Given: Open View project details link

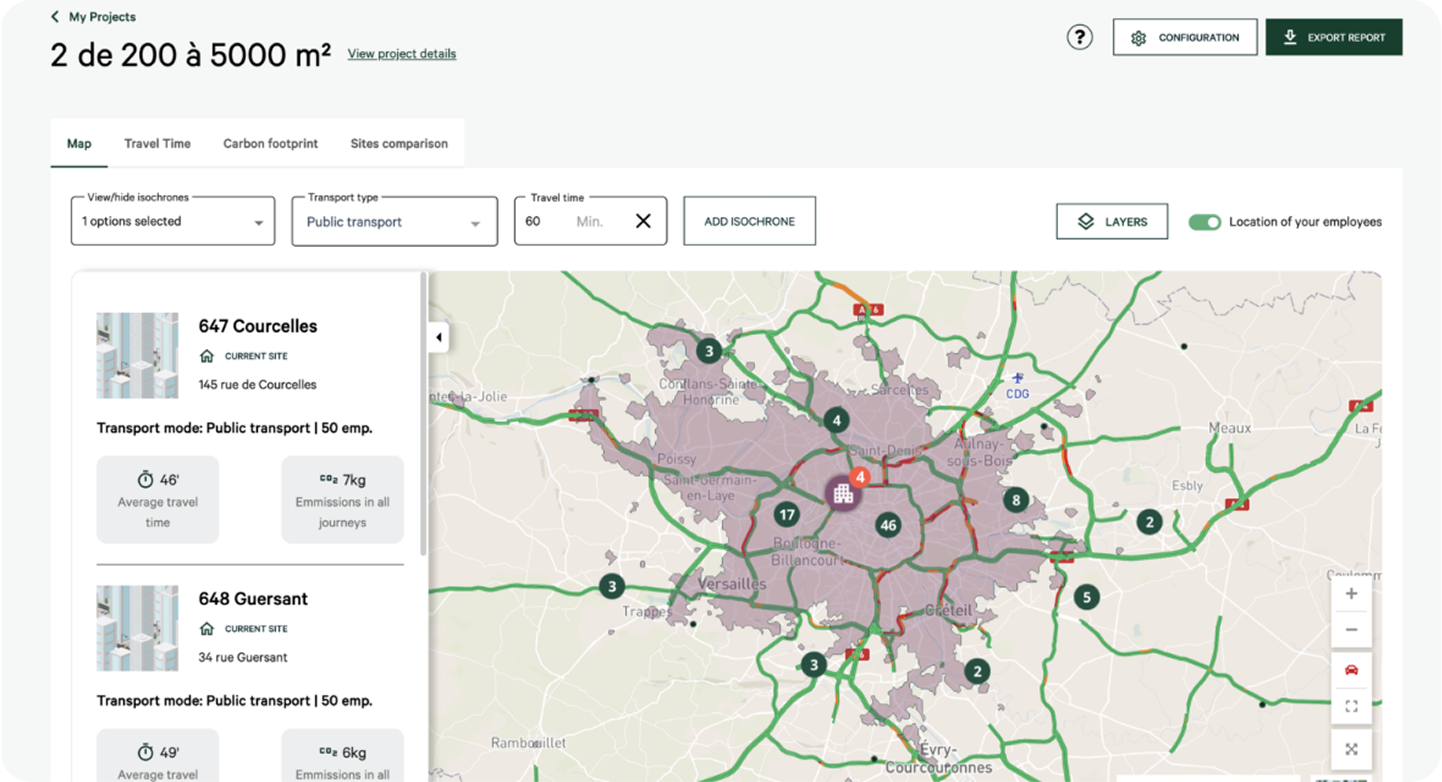Looking at the screenshot, I should click(x=402, y=54).
